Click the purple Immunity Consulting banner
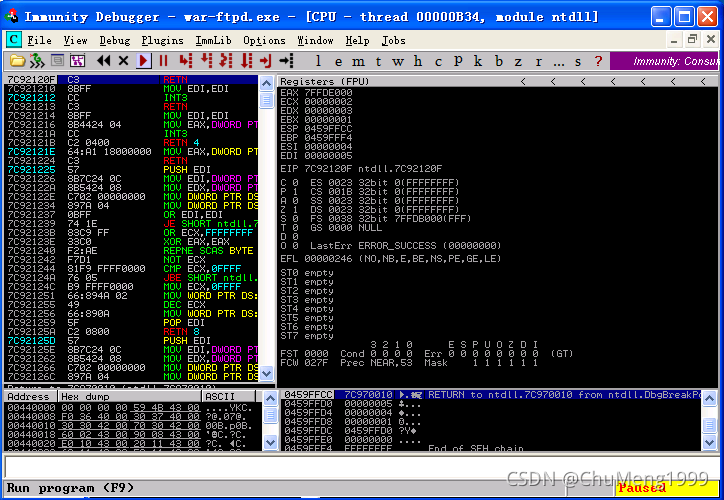This screenshot has width=724, height=500. [x=665, y=61]
